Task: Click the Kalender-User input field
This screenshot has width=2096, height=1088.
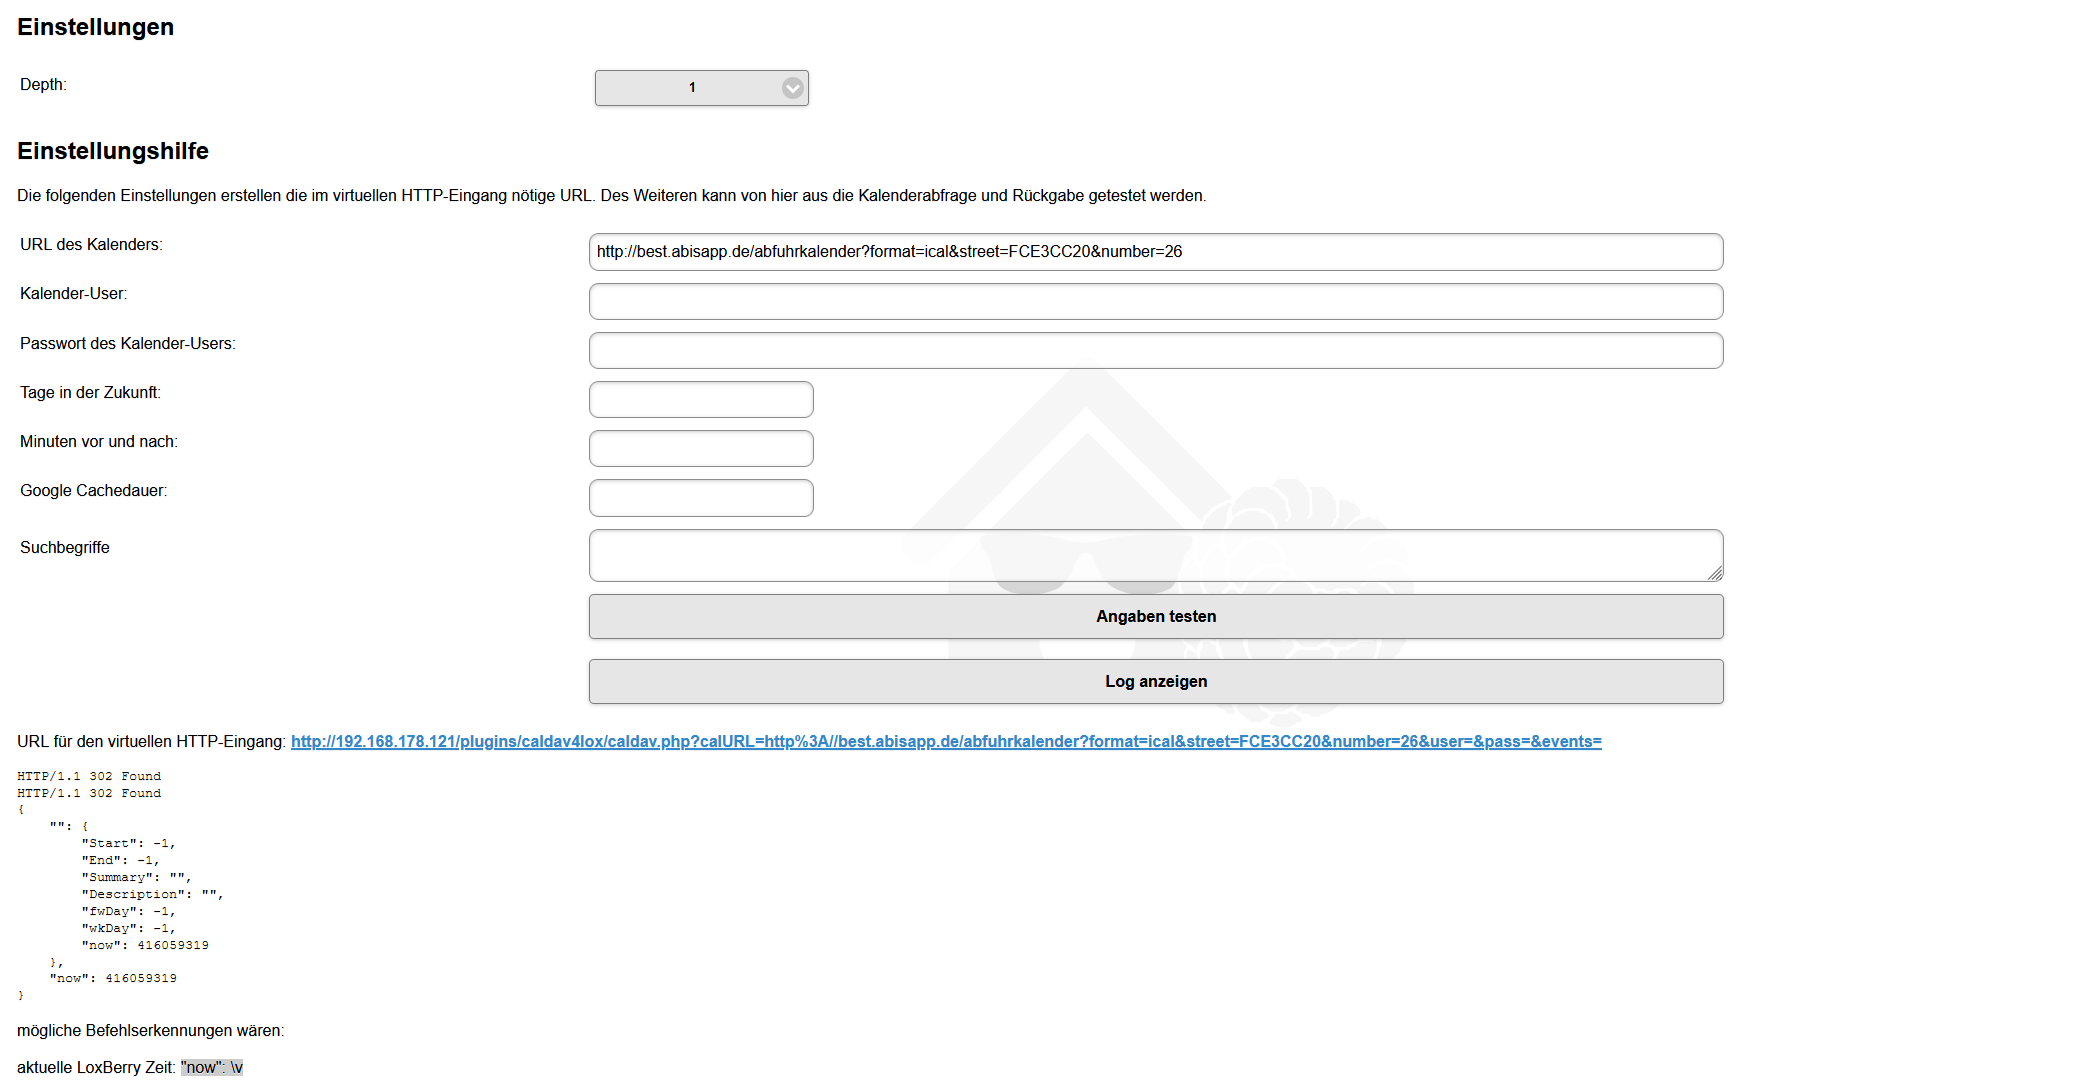Action: (1155, 301)
